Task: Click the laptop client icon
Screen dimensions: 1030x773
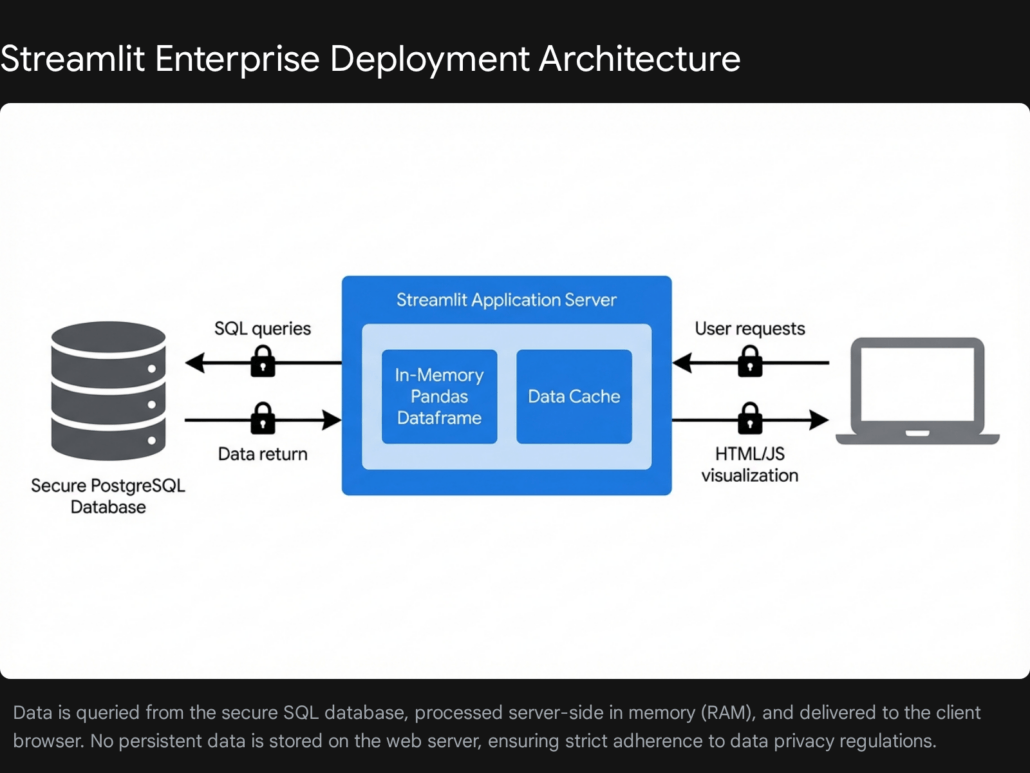Action: click(917, 391)
